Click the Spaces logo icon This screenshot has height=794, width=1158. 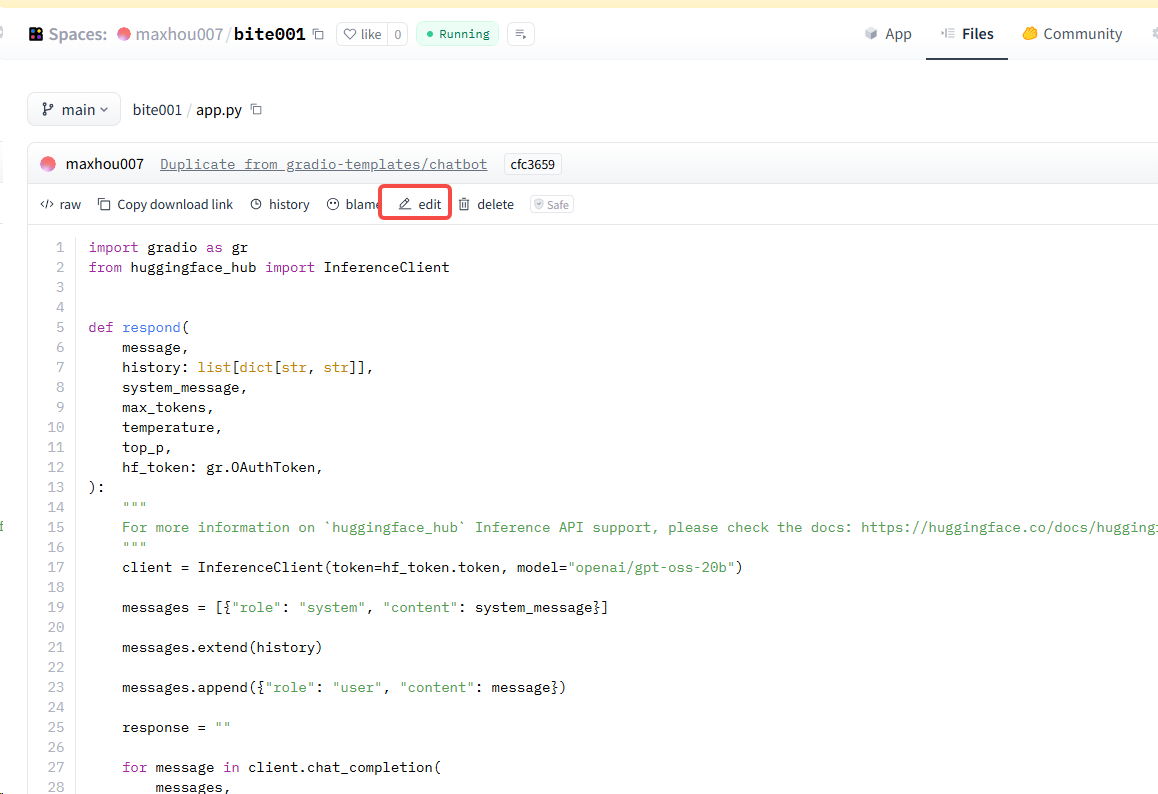click(x=35, y=34)
